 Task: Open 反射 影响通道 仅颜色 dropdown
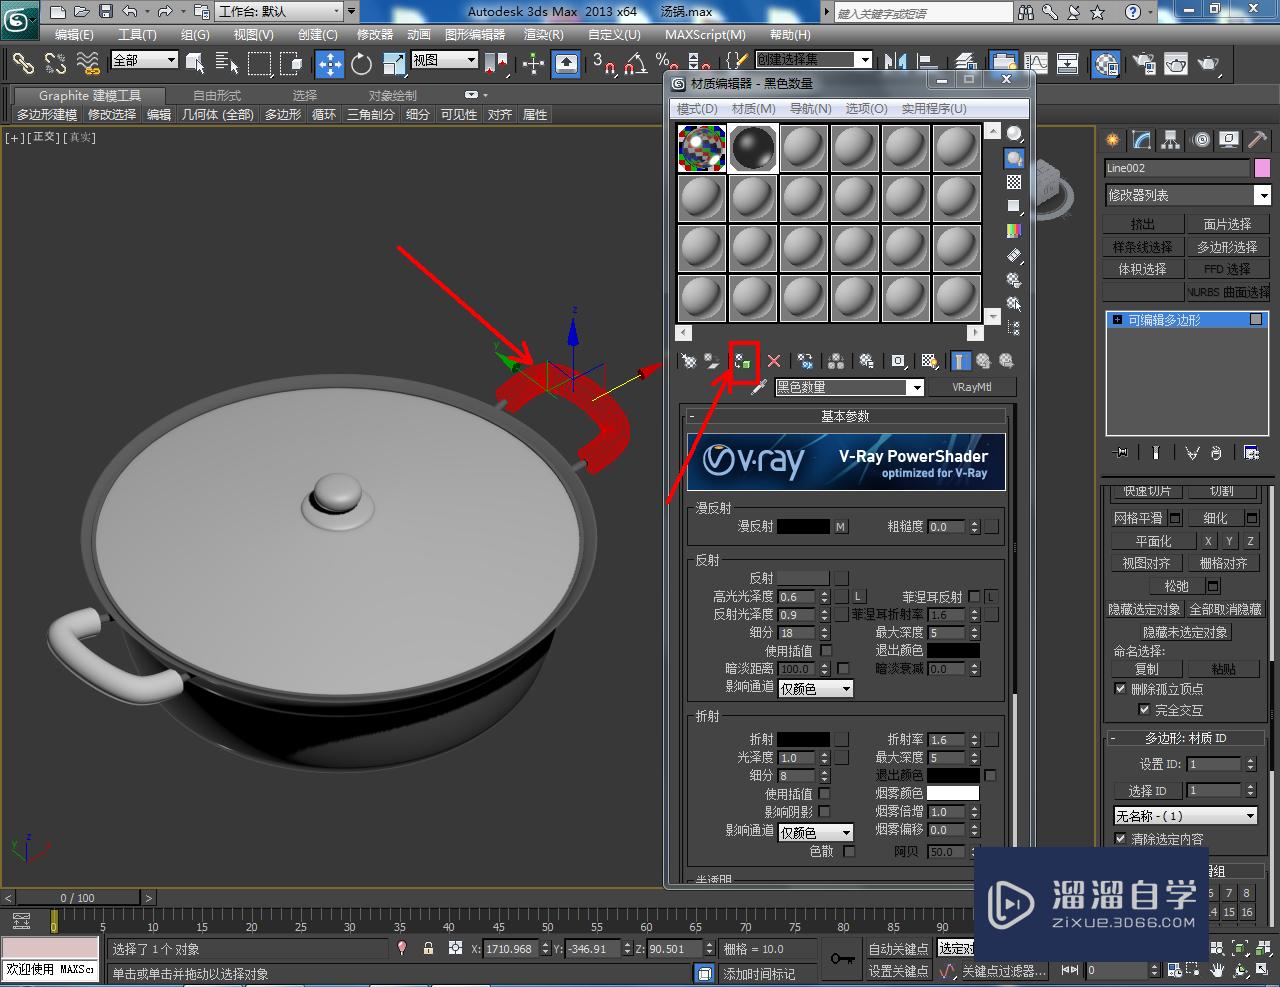click(815, 688)
